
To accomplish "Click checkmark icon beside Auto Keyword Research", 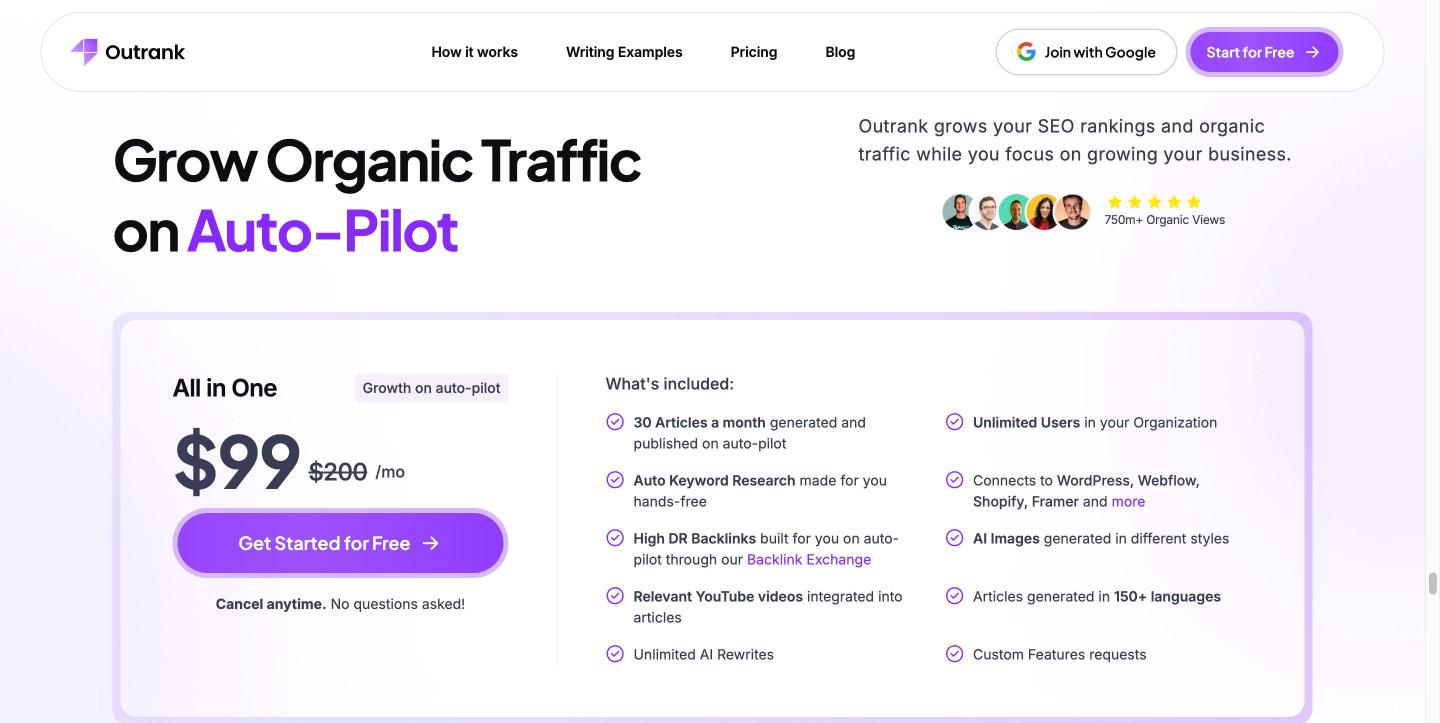I will pyautogui.click(x=615, y=480).
